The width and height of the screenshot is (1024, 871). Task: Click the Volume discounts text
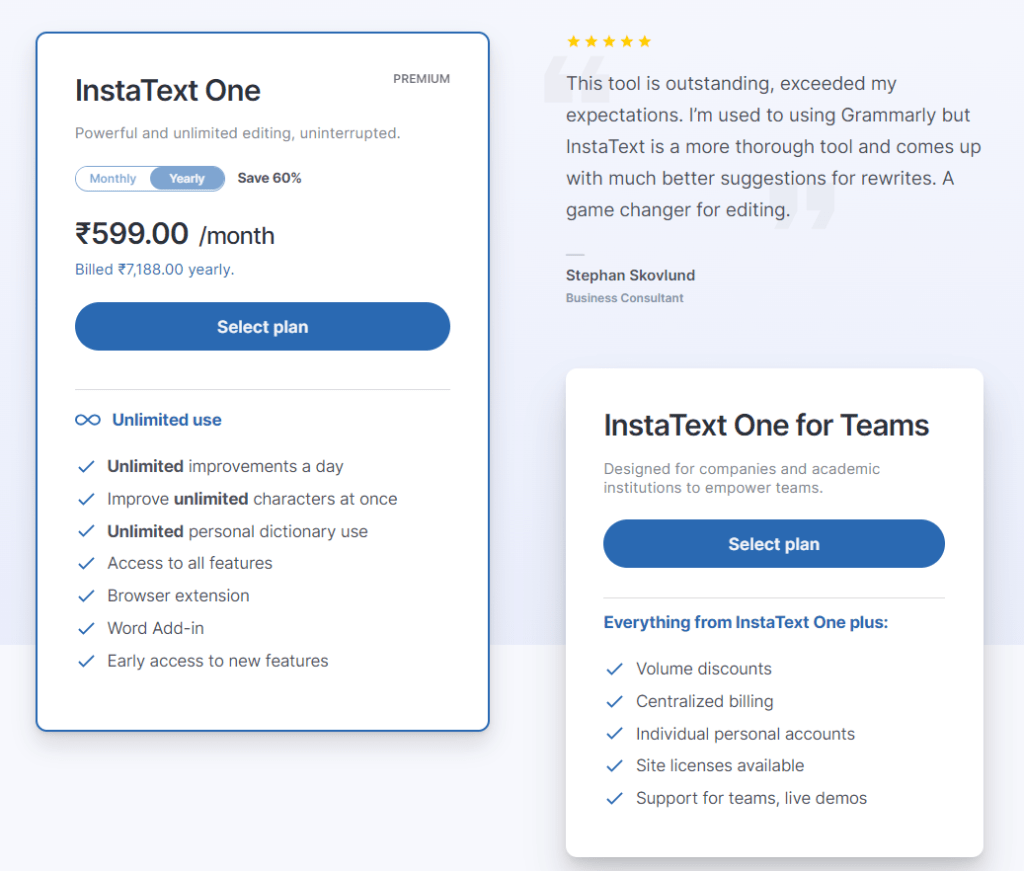703,669
